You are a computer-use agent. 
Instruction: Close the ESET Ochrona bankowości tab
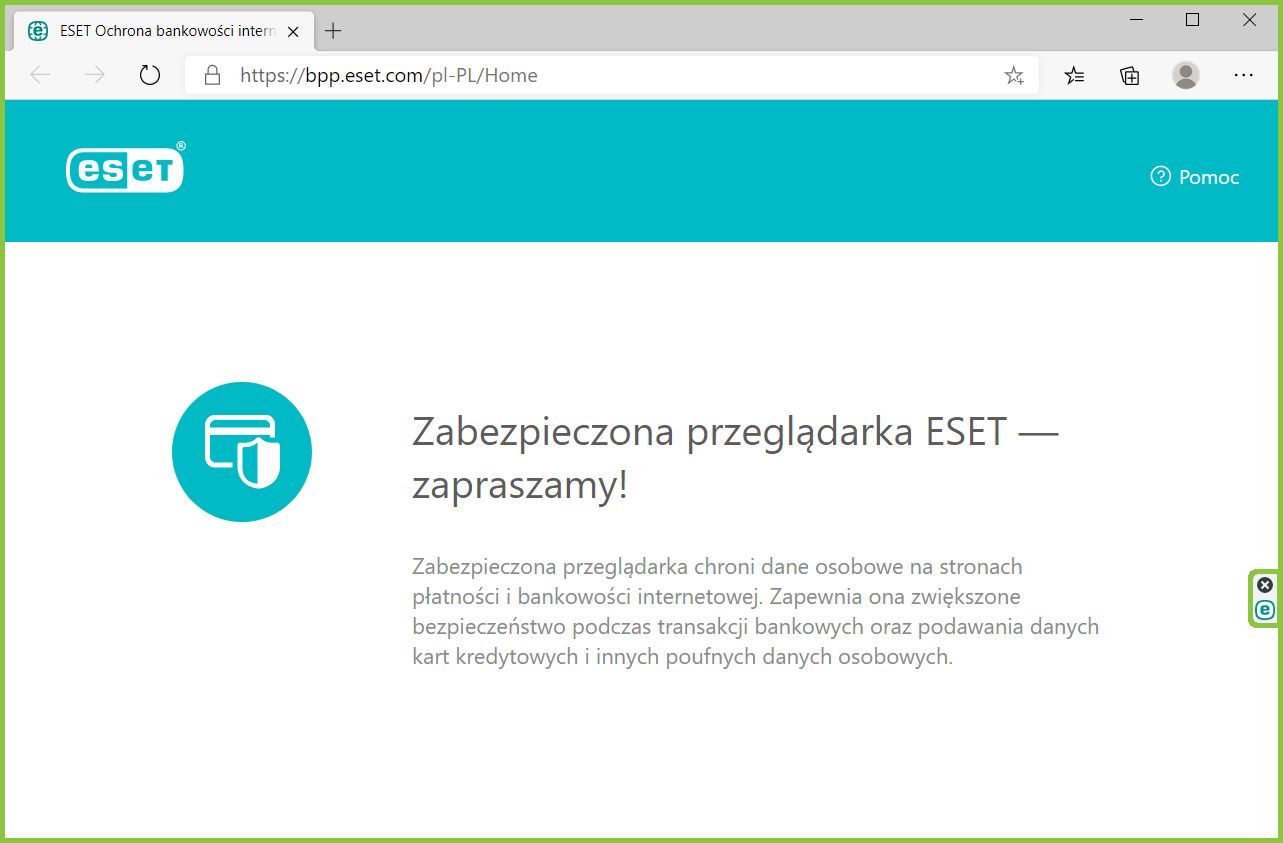pos(292,31)
